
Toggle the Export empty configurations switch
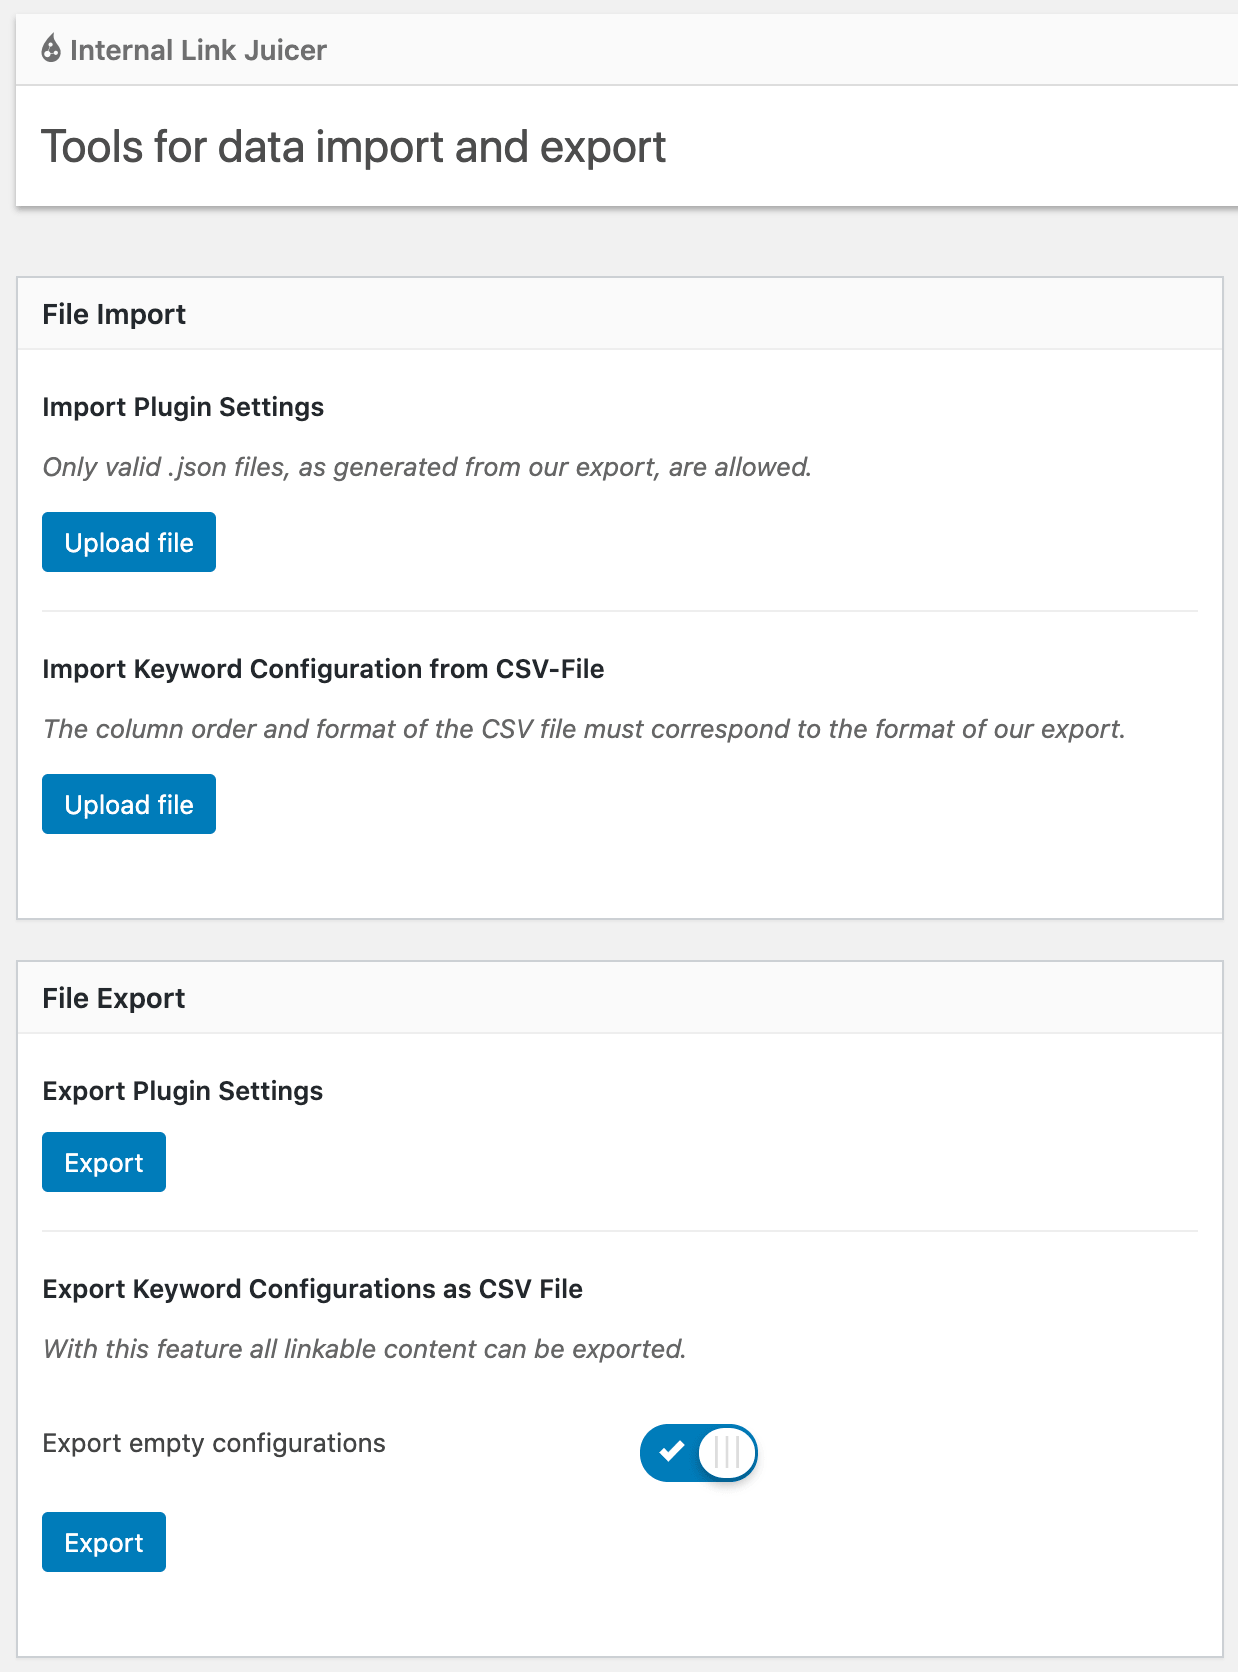pyautogui.click(x=698, y=1452)
